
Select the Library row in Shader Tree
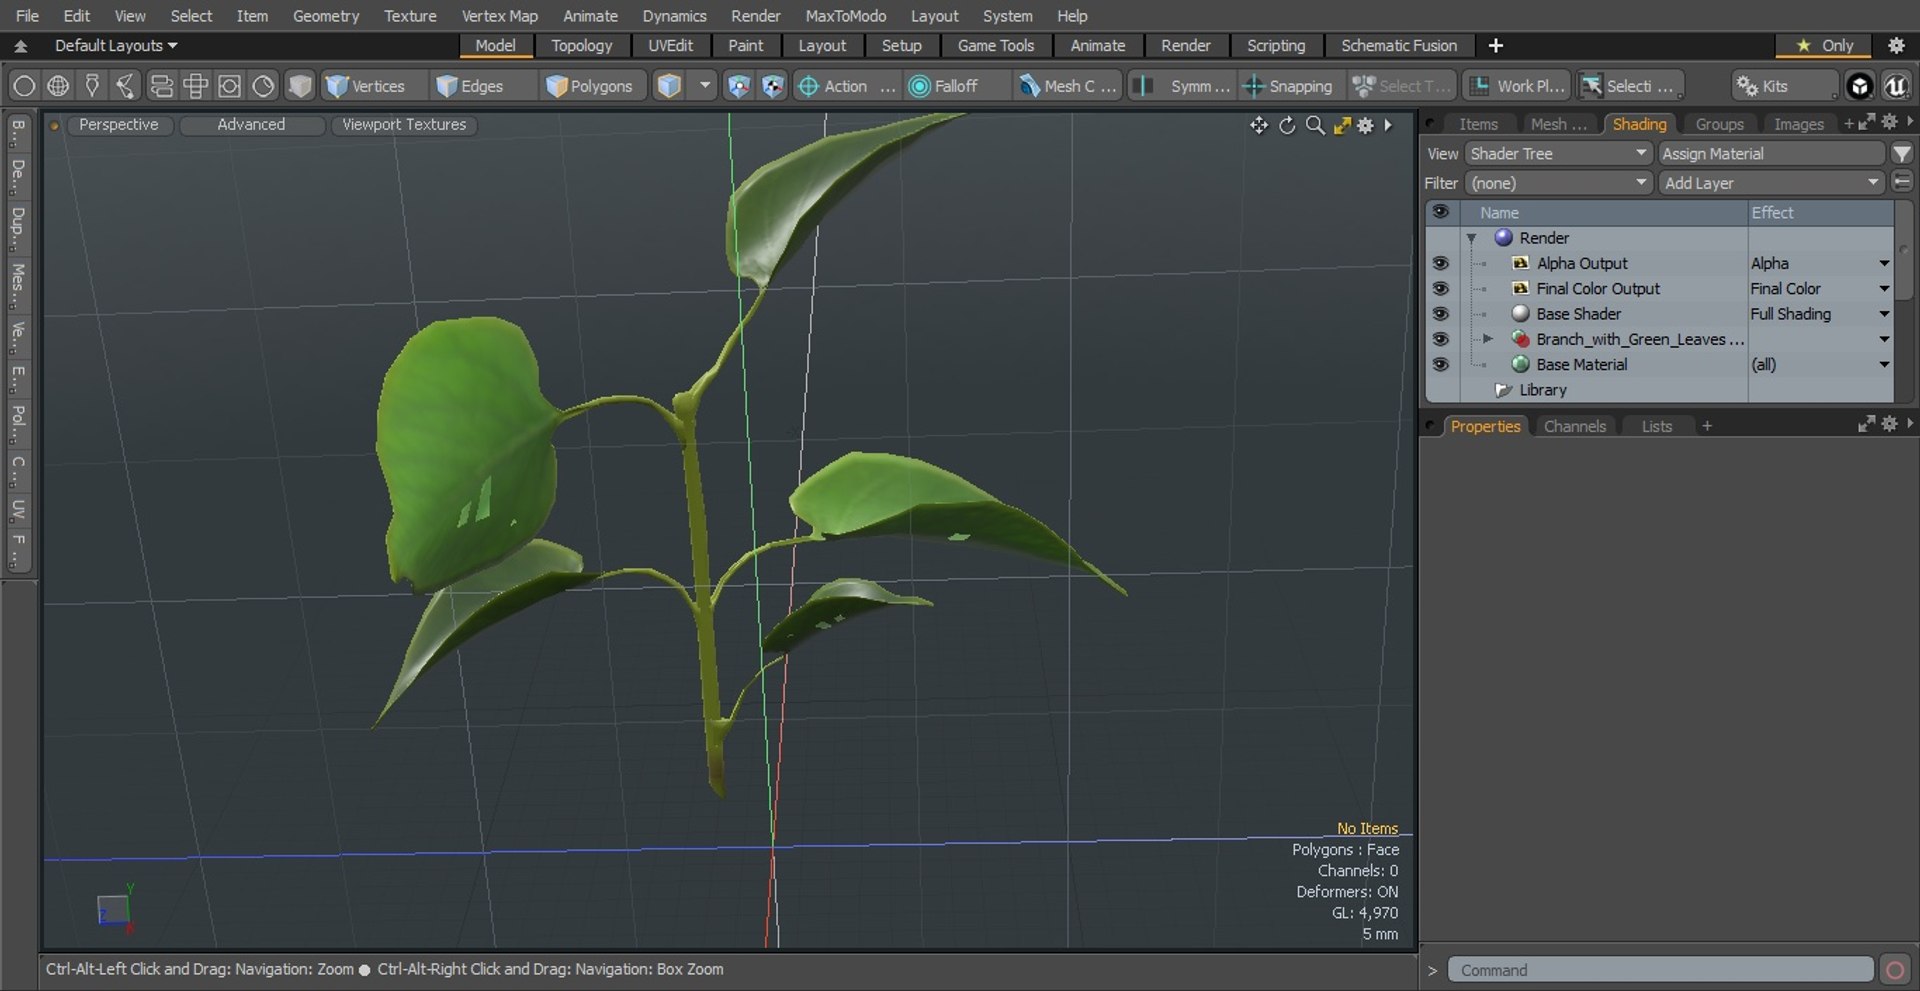(1542, 390)
